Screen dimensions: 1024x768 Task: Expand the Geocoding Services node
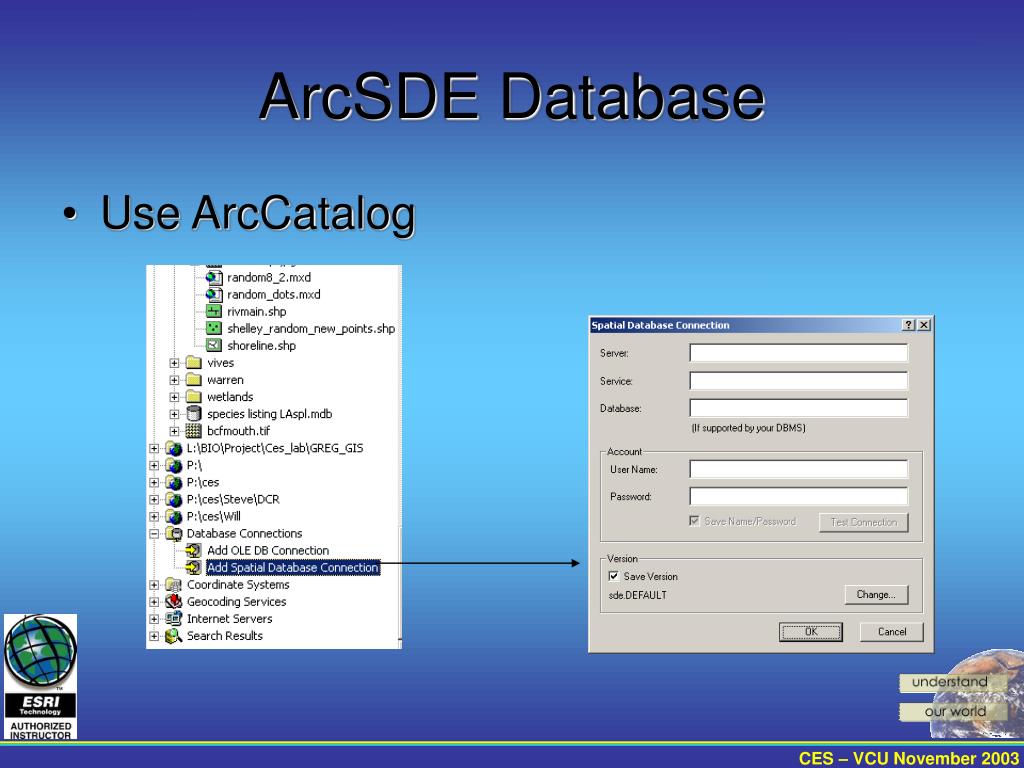pyautogui.click(x=154, y=601)
